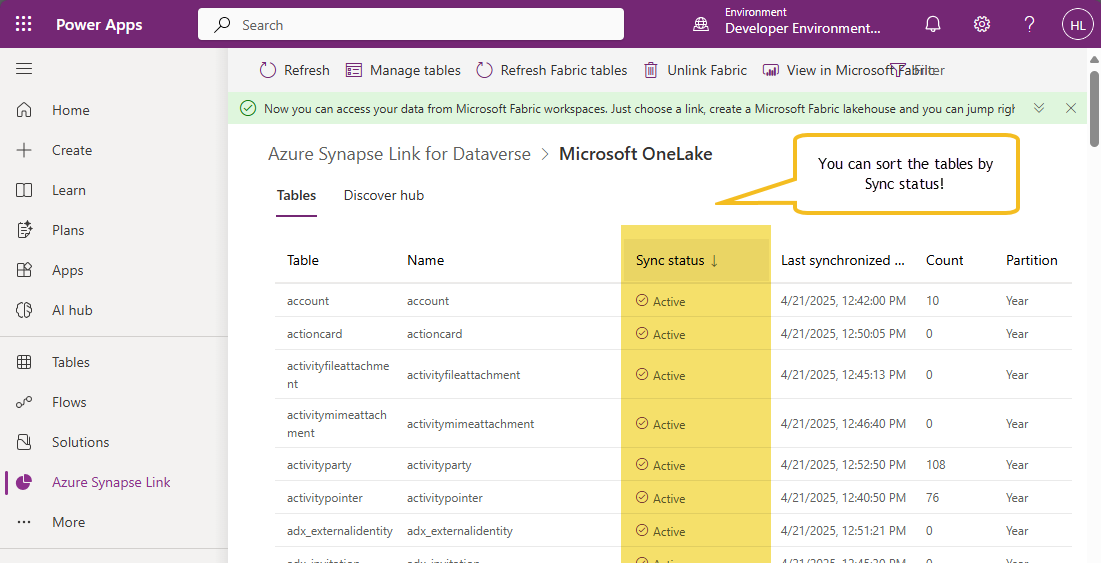Select the activitypointer row
This screenshot has height=563, width=1101.
673,498
